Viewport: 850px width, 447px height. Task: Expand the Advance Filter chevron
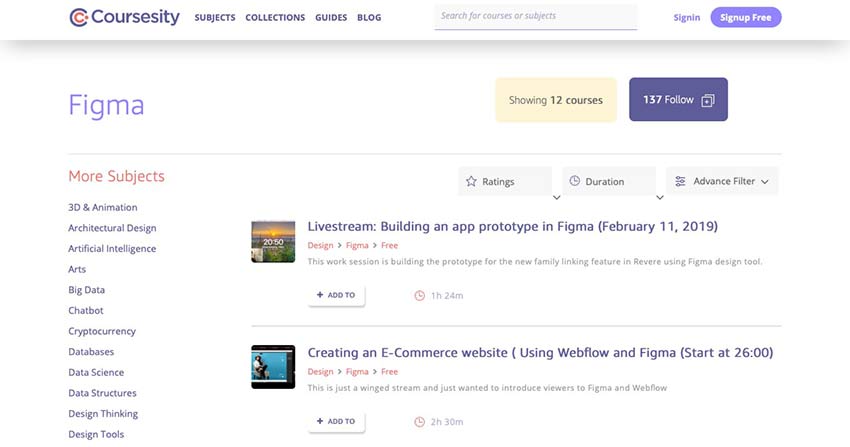click(764, 182)
